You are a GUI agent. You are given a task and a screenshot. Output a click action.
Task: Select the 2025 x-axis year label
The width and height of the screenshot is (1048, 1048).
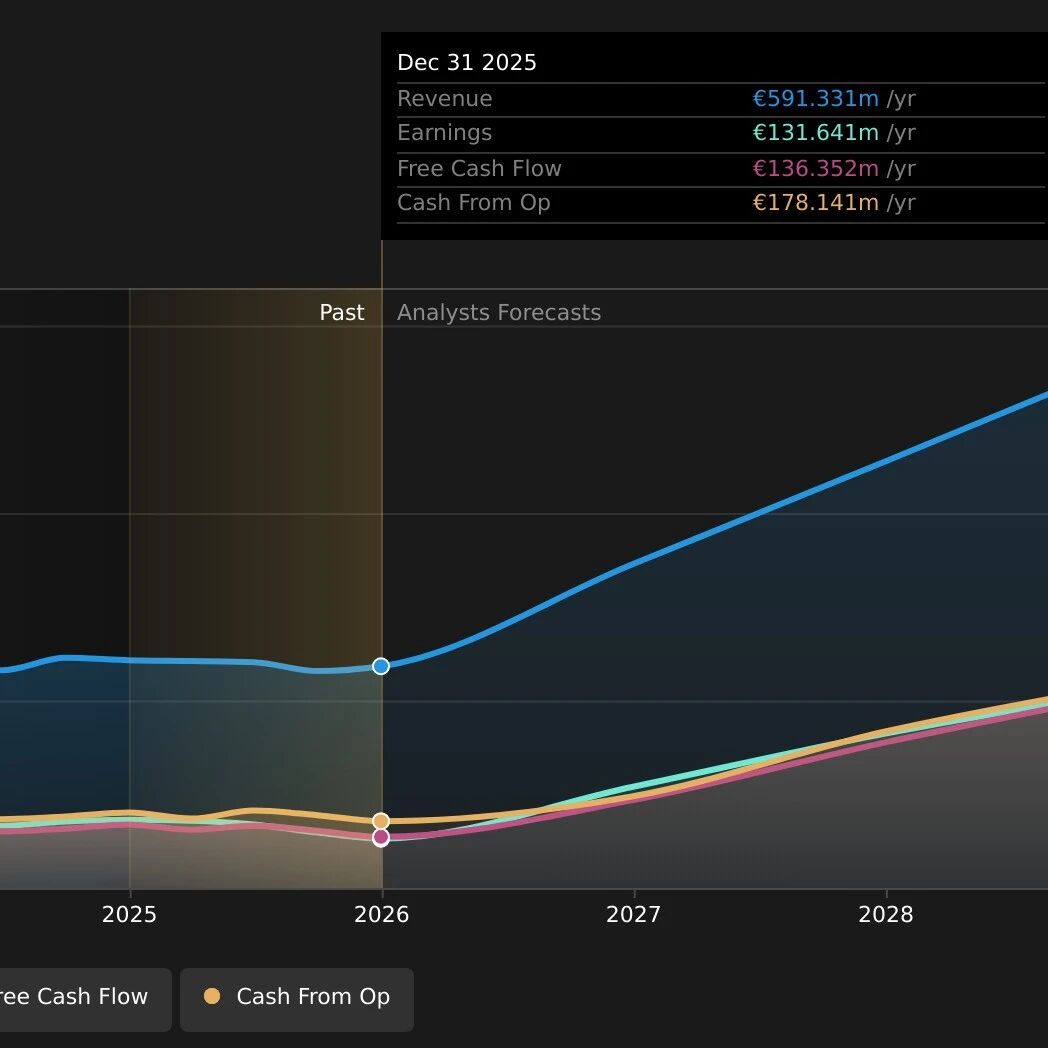pos(129,914)
